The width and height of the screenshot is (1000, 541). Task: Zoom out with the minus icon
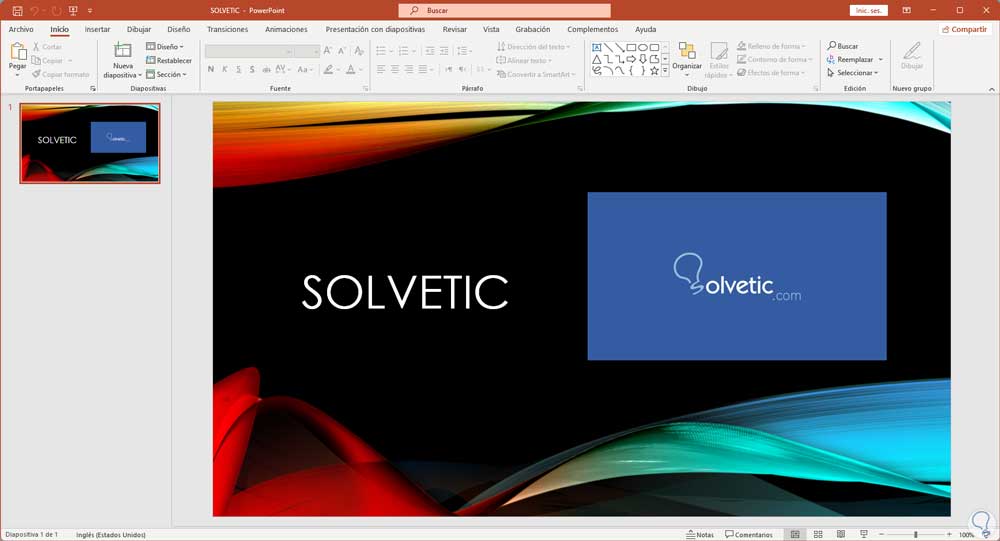tap(881, 535)
